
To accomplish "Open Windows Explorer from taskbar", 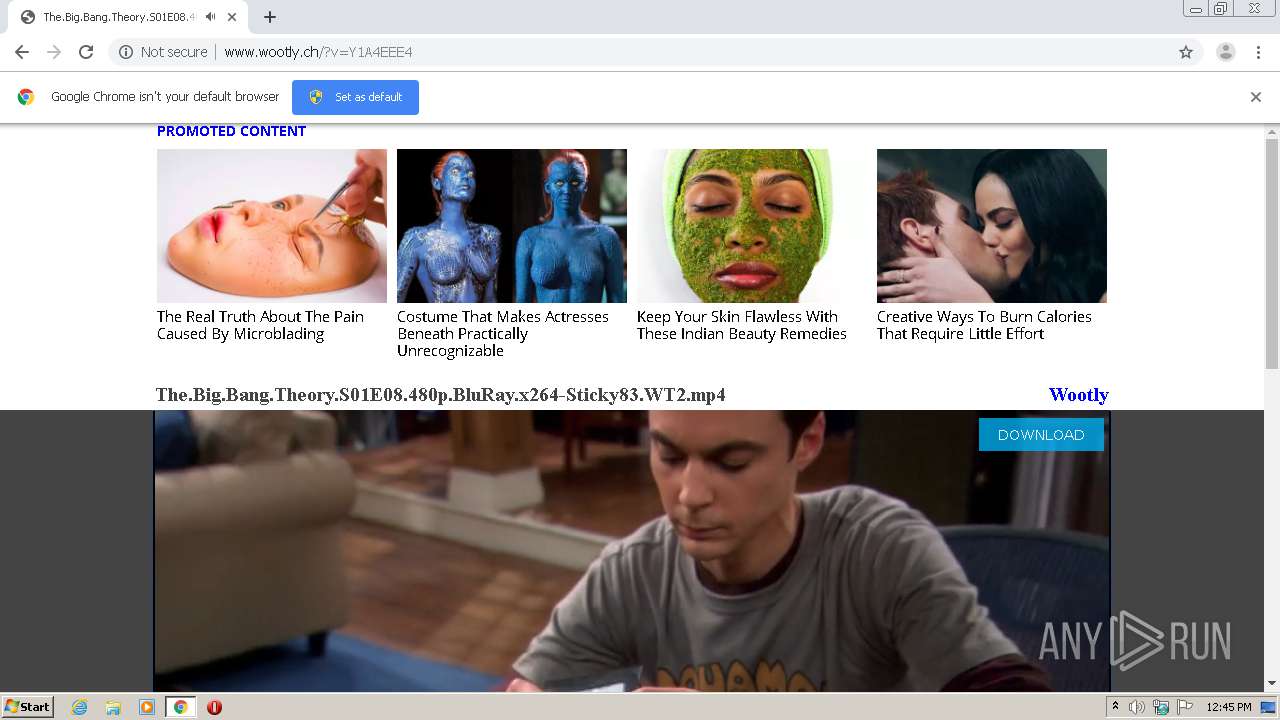I will point(113,707).
